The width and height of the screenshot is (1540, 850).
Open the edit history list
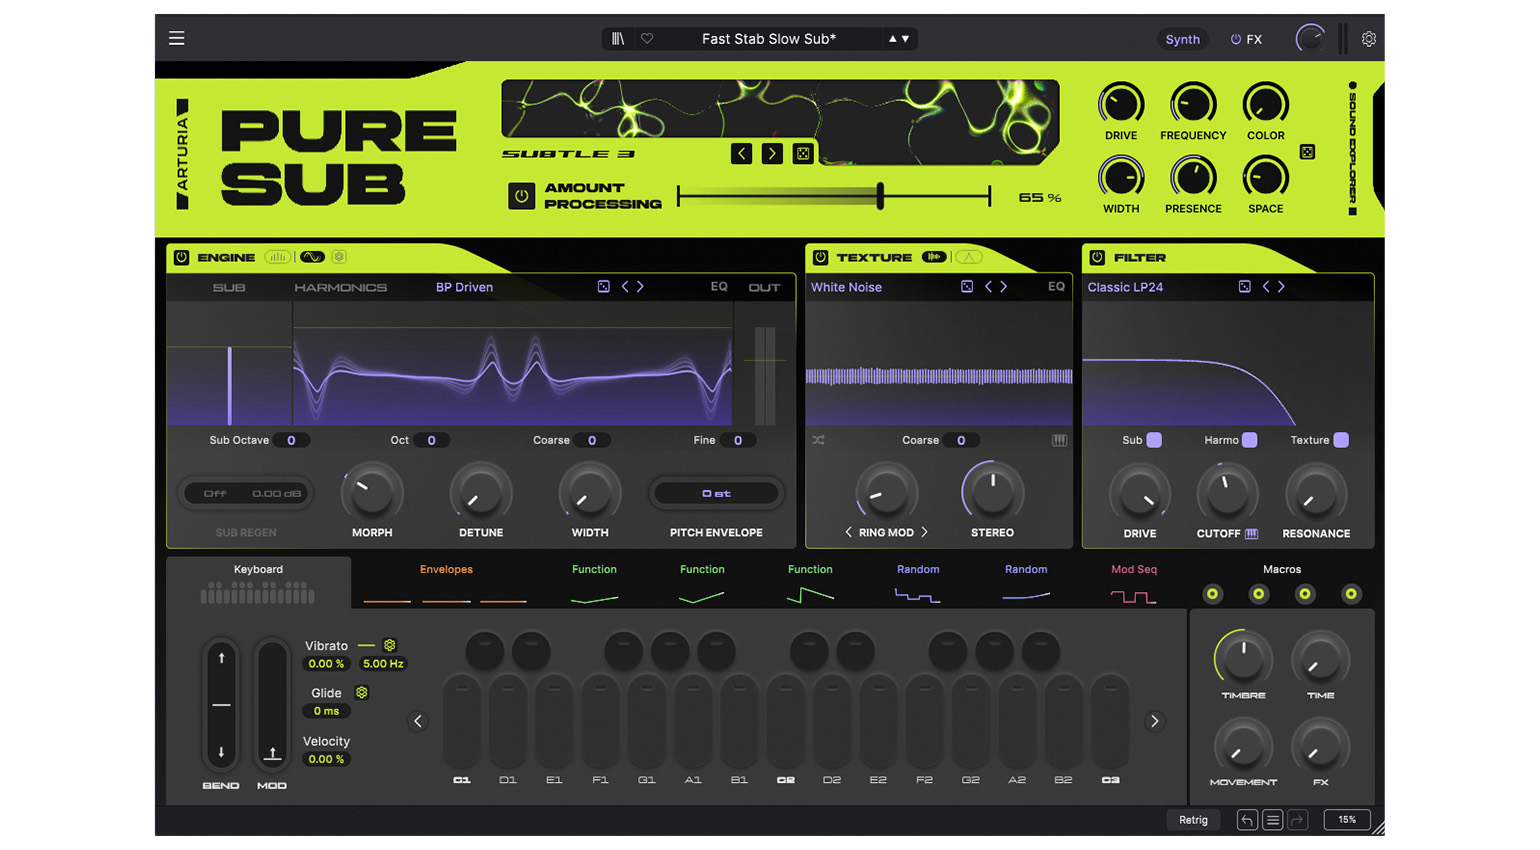(x=1272, y=820)
